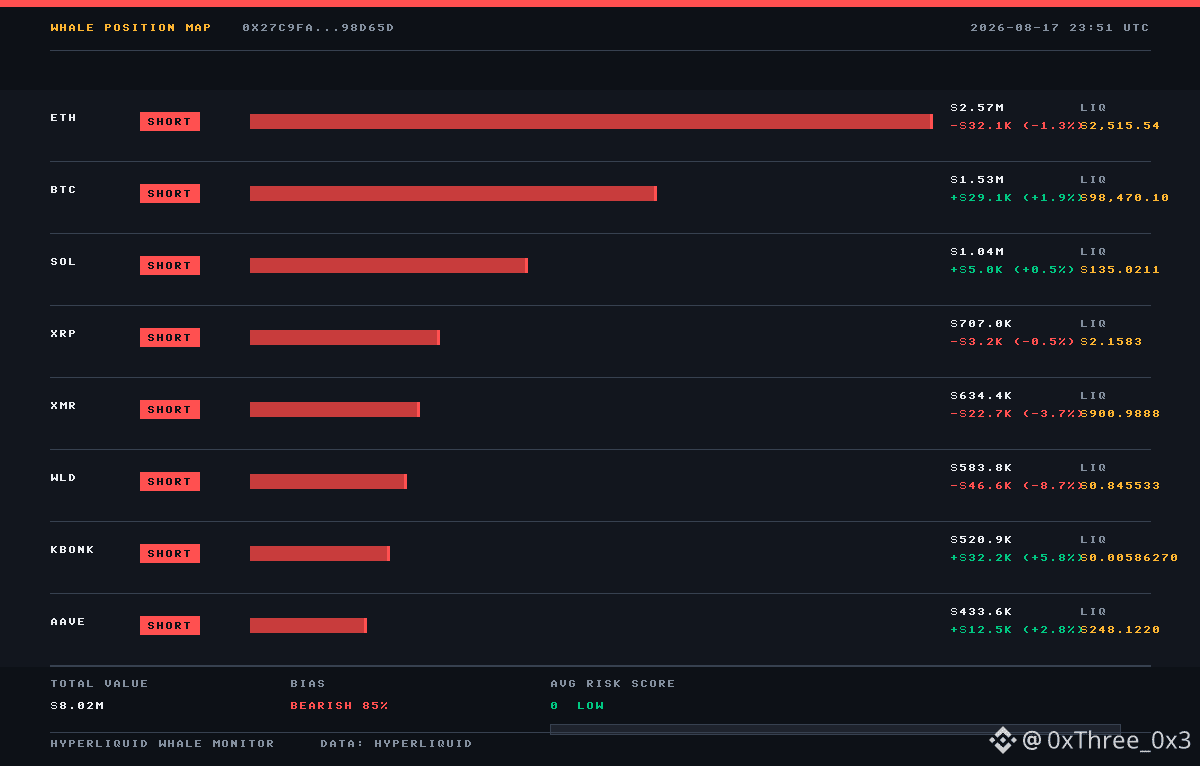Click the AVG RISK SCORE heading

click(x=613, y=684)
